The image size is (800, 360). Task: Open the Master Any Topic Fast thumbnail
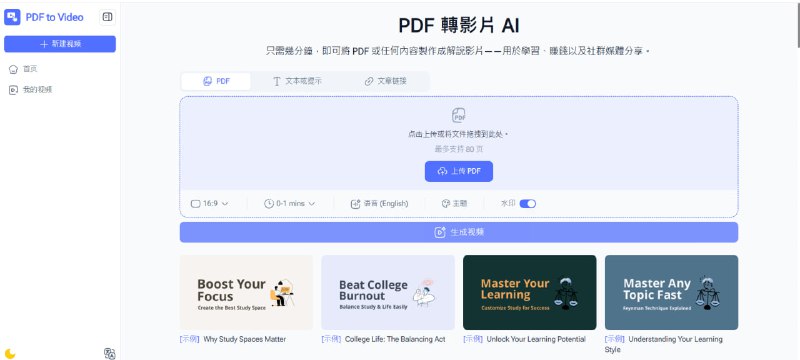point(671,292)
